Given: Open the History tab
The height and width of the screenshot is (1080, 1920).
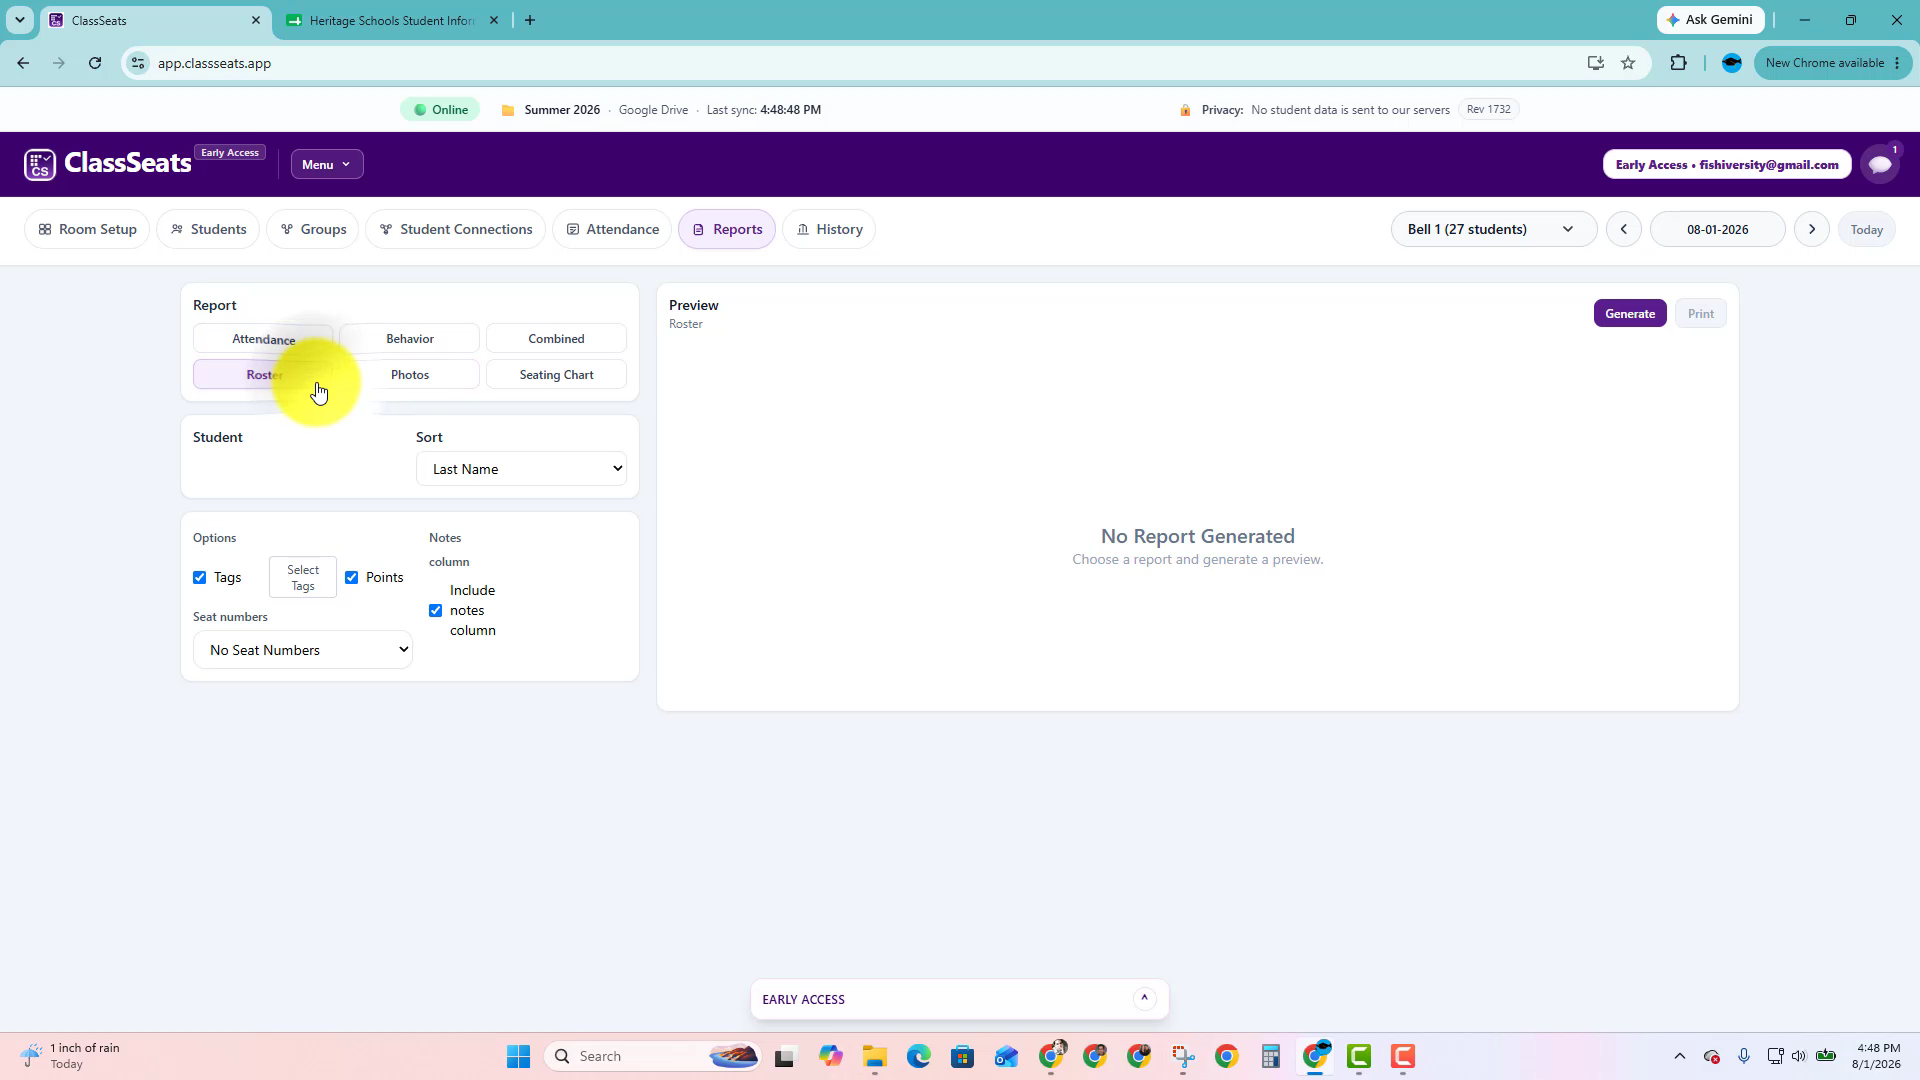Looking at the screenshot, I should pyautogui.click(x=829, y=229).
